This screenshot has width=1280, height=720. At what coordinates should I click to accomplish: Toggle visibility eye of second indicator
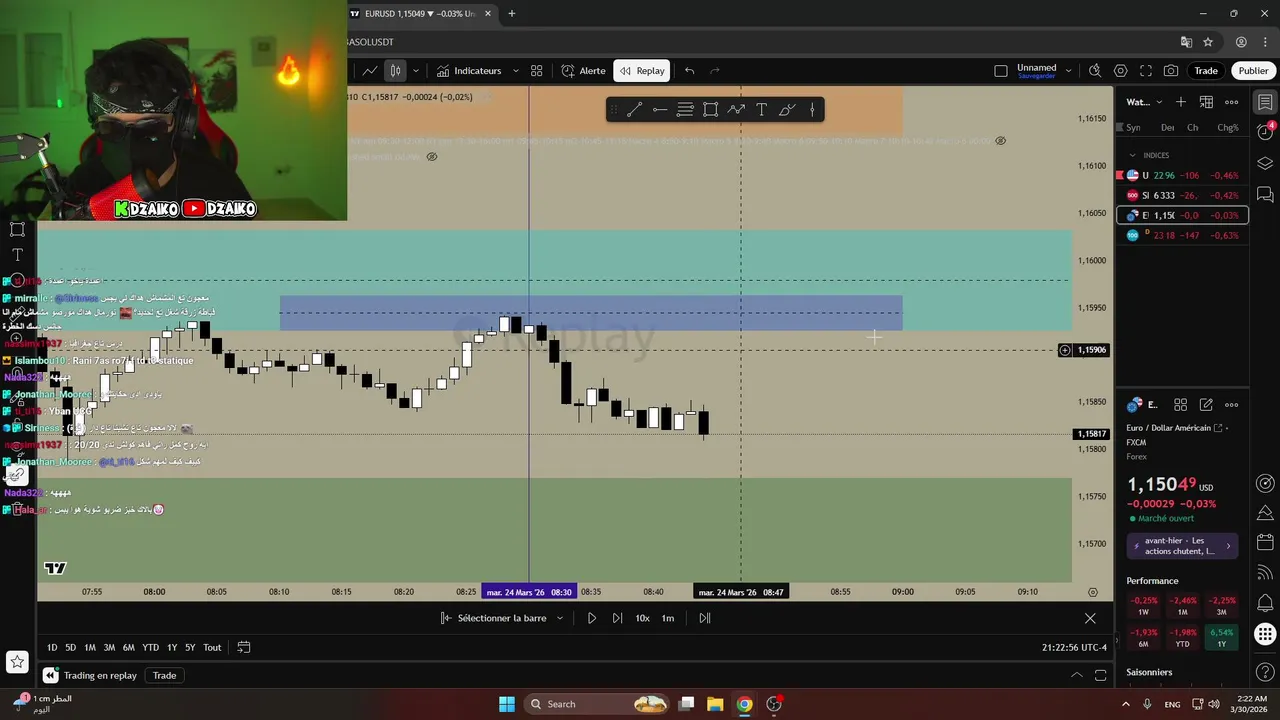pos(432,157)
